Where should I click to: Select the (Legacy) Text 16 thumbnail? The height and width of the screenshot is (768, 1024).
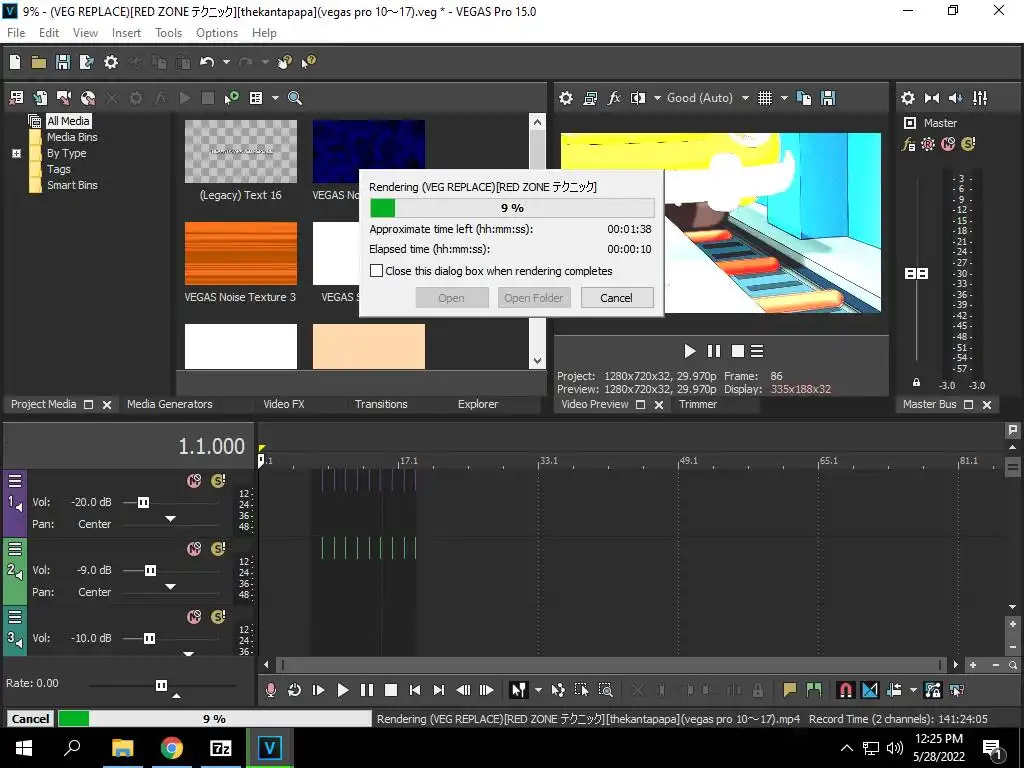(240, 152)
